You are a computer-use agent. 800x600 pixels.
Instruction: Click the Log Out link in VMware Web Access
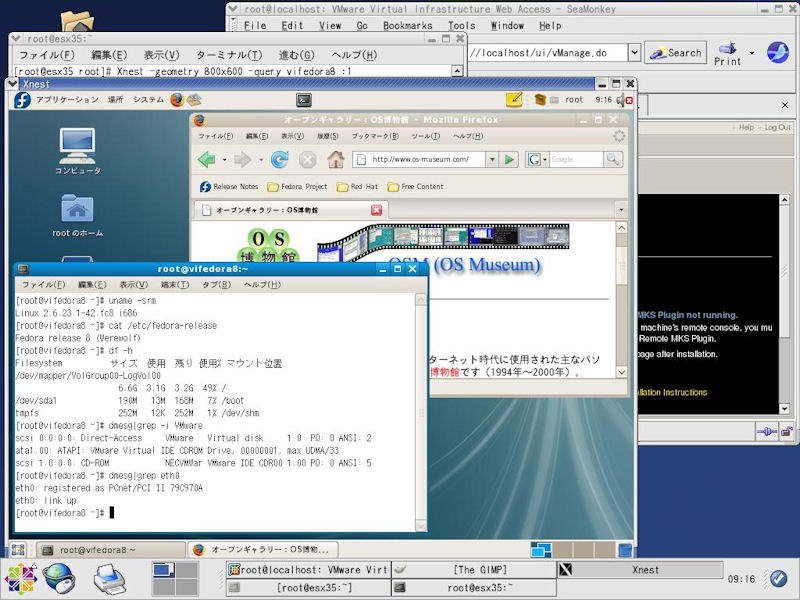tap(778, 127)
